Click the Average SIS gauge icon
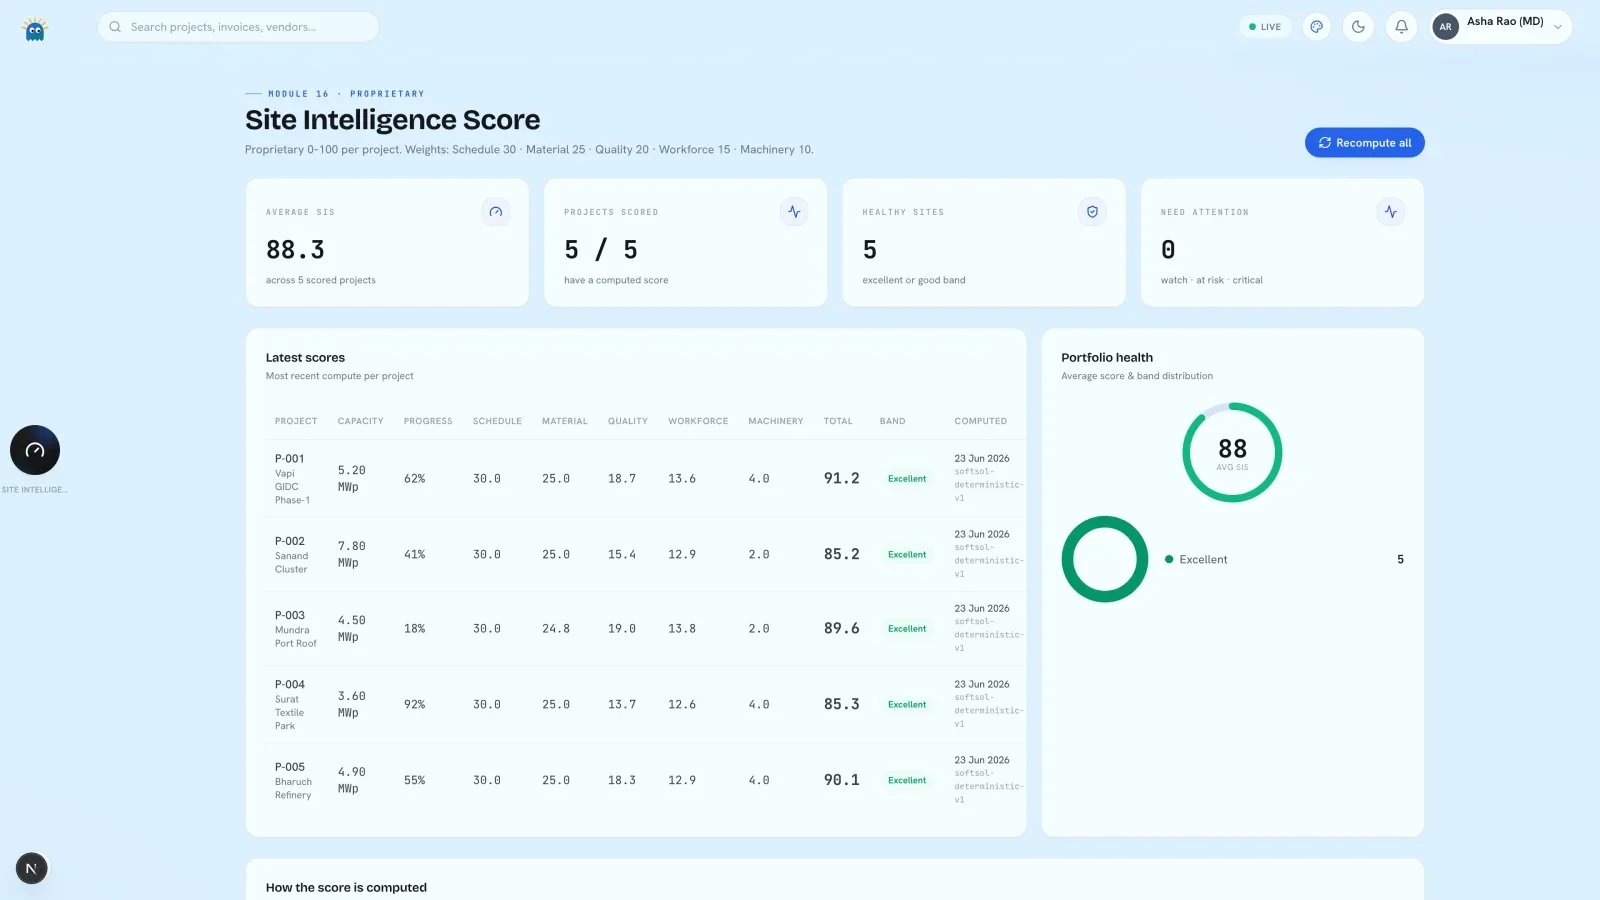Image resolution: width=1600 pixels, height=900 pixels. pyautogui.click(x=496, y=212)
